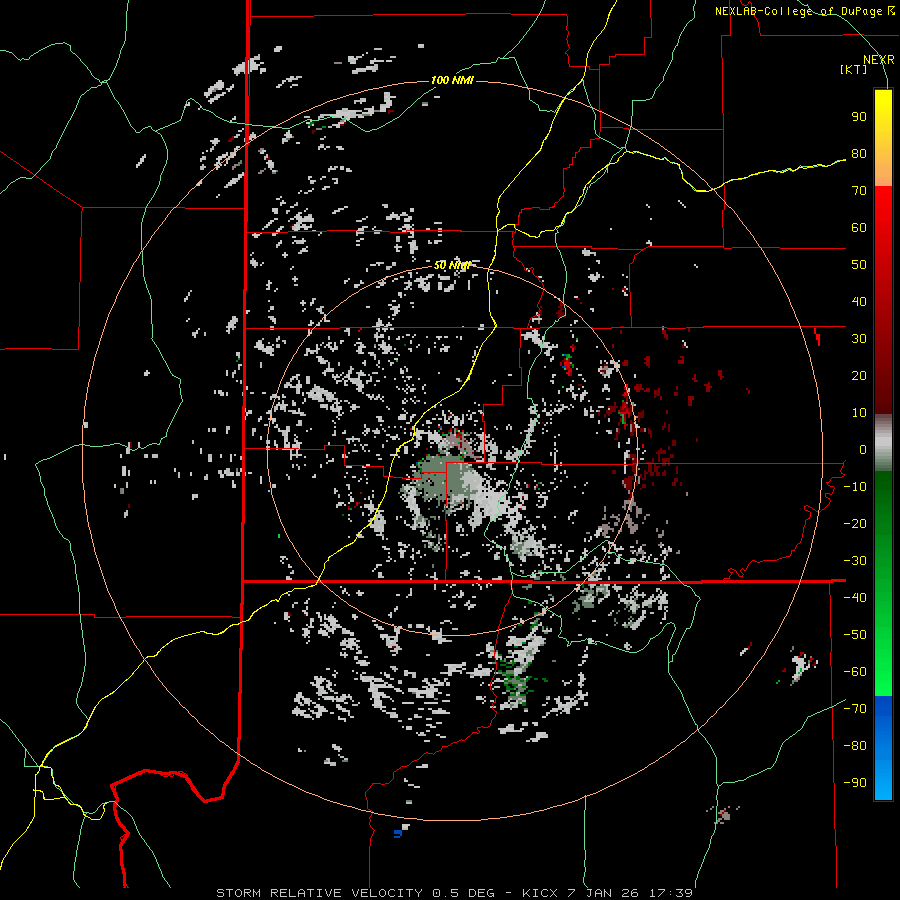The width and height of the screenshot is (900, 900).
Task: Click the 30 value on velocity scale
Action: 859,339
